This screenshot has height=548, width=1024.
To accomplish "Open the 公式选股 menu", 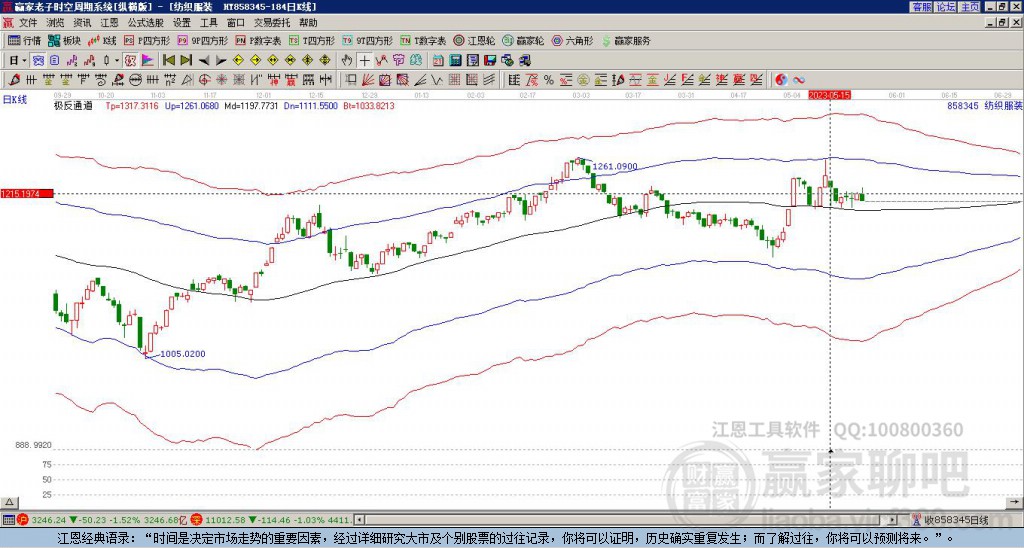I will click(146, 23).
